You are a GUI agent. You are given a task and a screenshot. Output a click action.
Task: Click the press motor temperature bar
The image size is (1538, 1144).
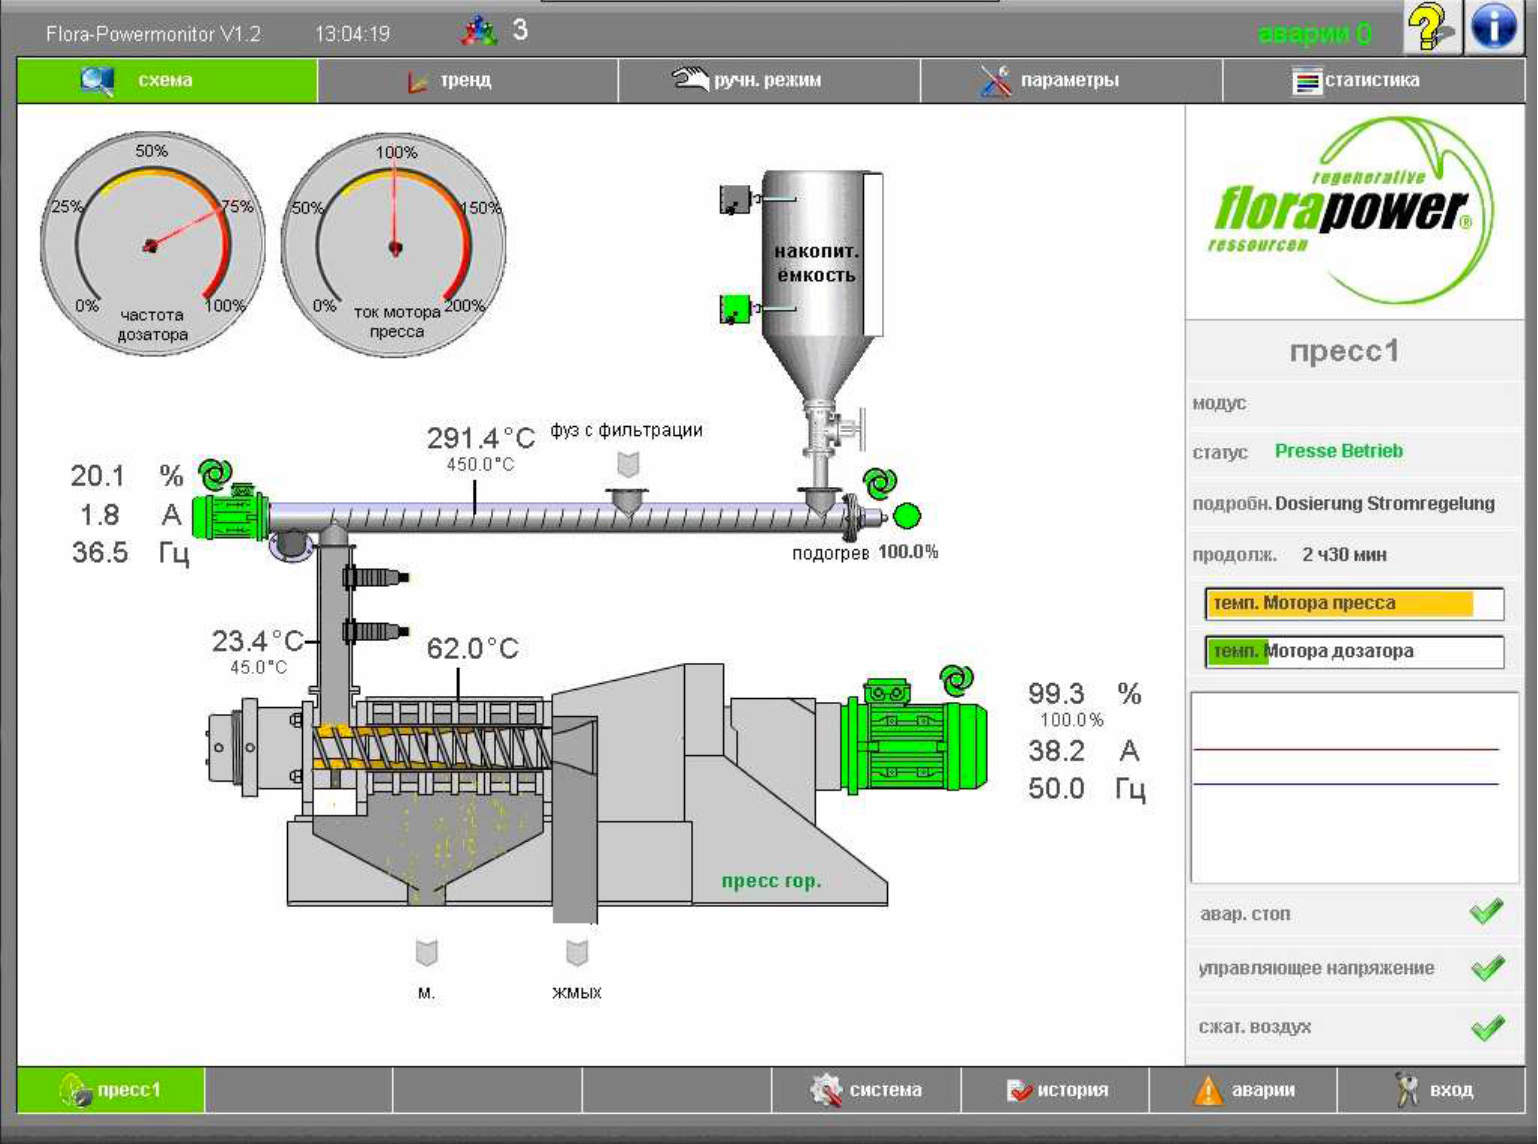[x=1354, y=603]
